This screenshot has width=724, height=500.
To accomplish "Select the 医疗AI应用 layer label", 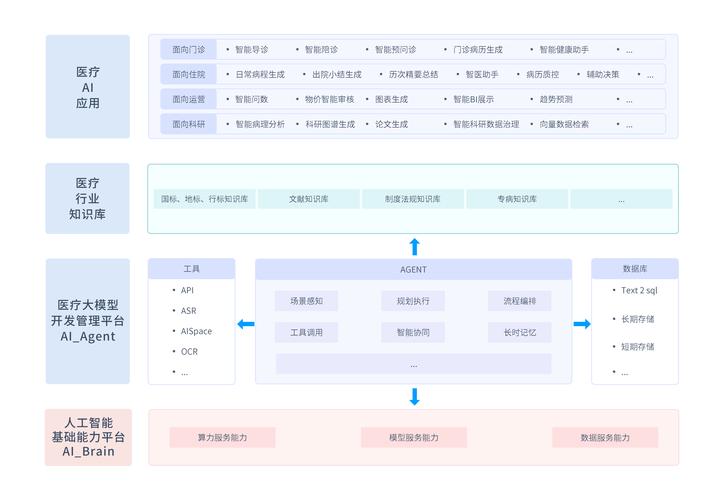I will point(88,87).
